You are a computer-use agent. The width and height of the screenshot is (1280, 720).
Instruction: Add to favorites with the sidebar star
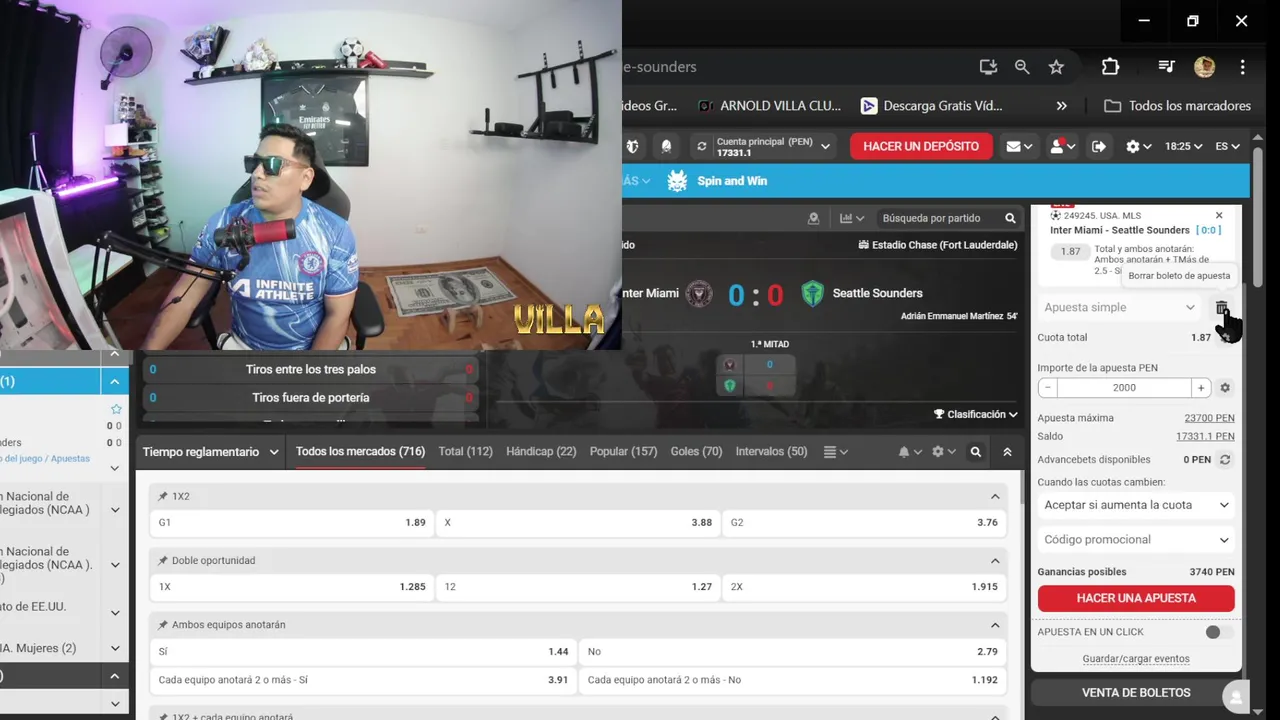116,409
